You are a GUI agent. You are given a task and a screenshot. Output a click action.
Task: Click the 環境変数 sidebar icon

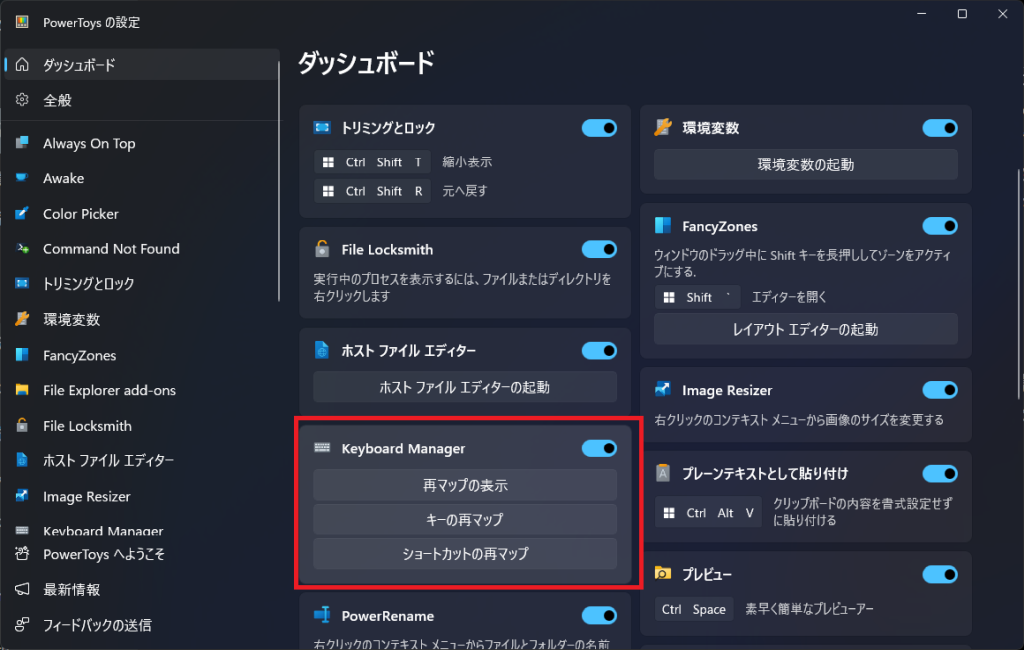[x=22, y=319]
